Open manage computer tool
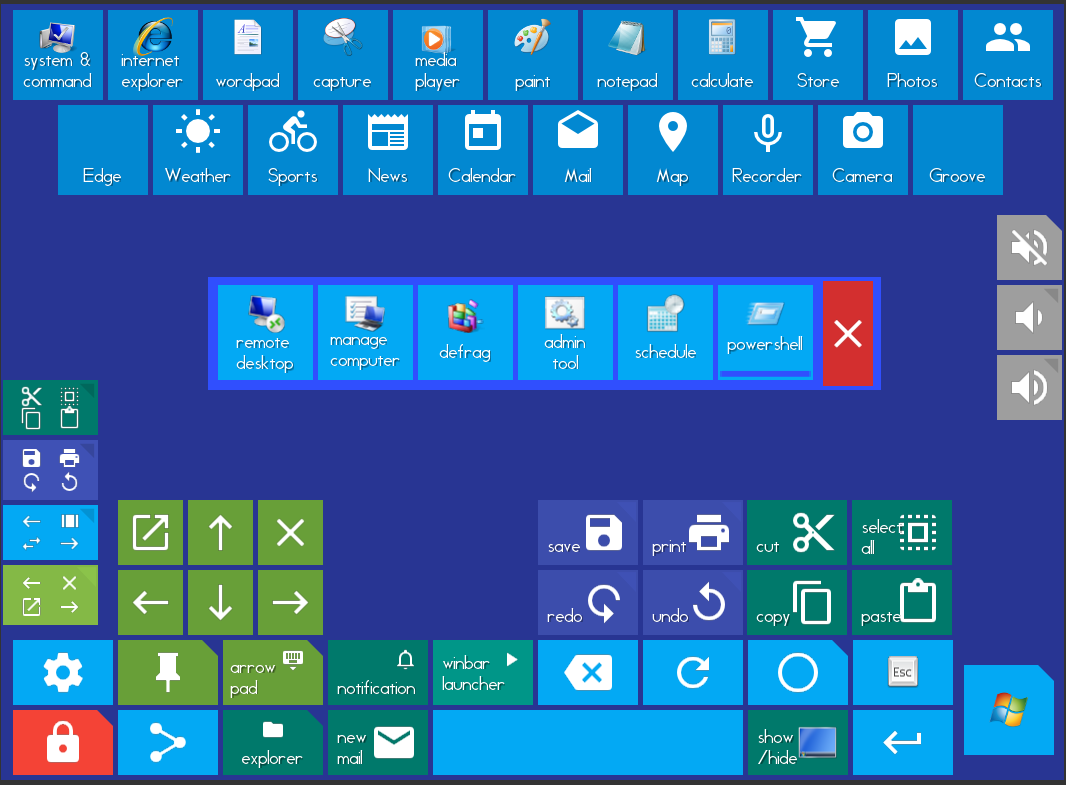 coord(365,332)
